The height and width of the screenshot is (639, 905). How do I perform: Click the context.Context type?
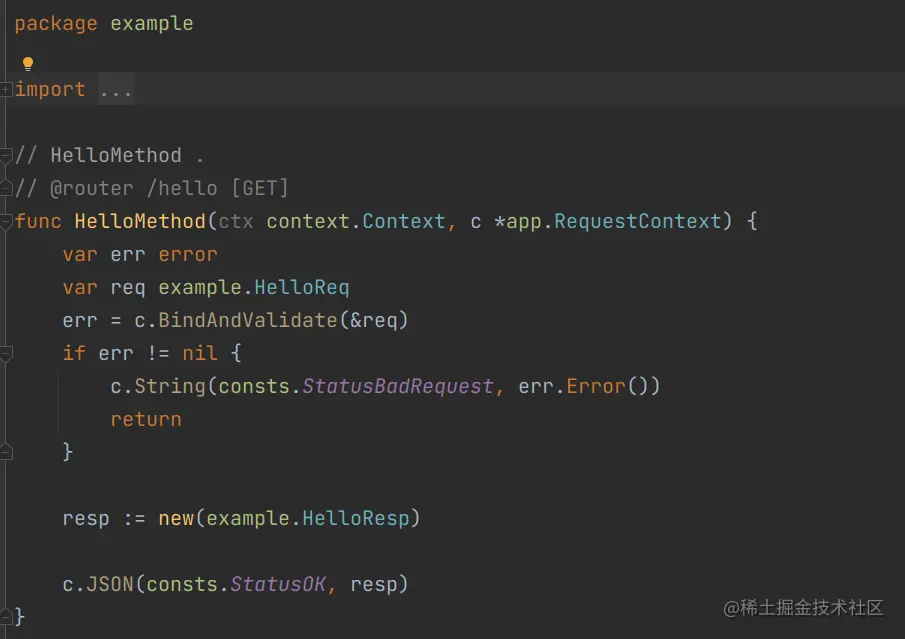[x=356, y=221]
